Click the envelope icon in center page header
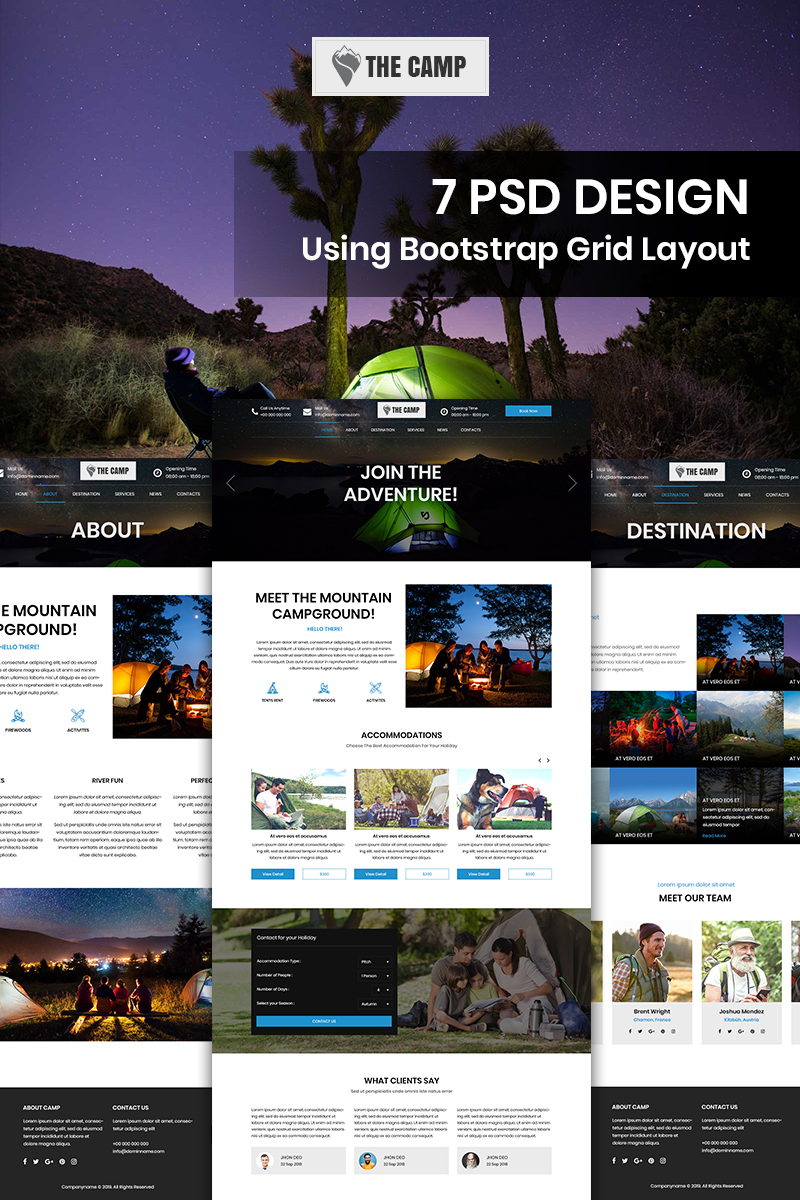 [308, 411]
